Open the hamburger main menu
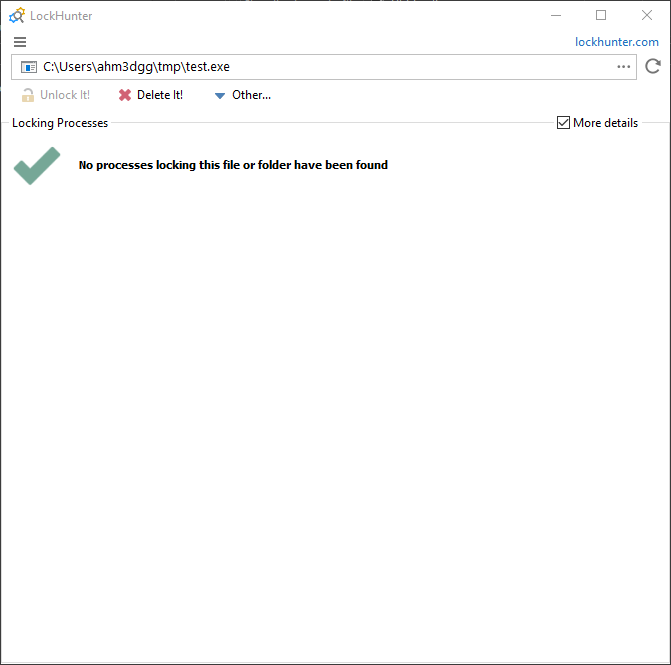Viewport: 671px width, 665px height. pyautogui.click(x=20, y=42)
